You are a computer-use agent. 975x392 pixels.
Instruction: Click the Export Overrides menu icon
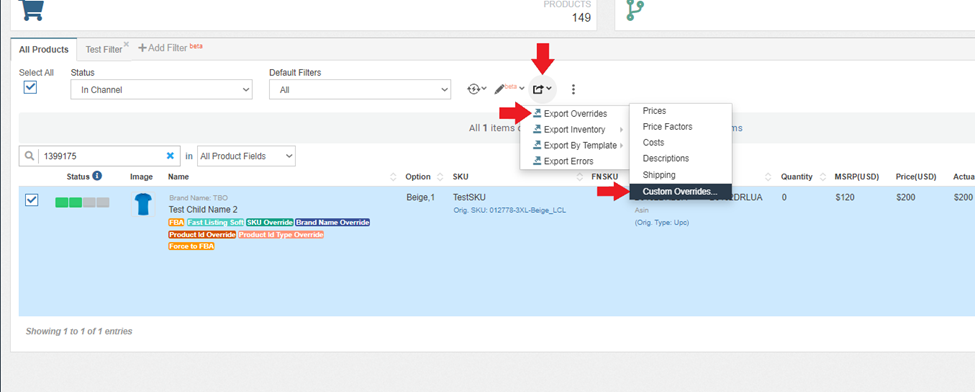click(x=538, y=113)
